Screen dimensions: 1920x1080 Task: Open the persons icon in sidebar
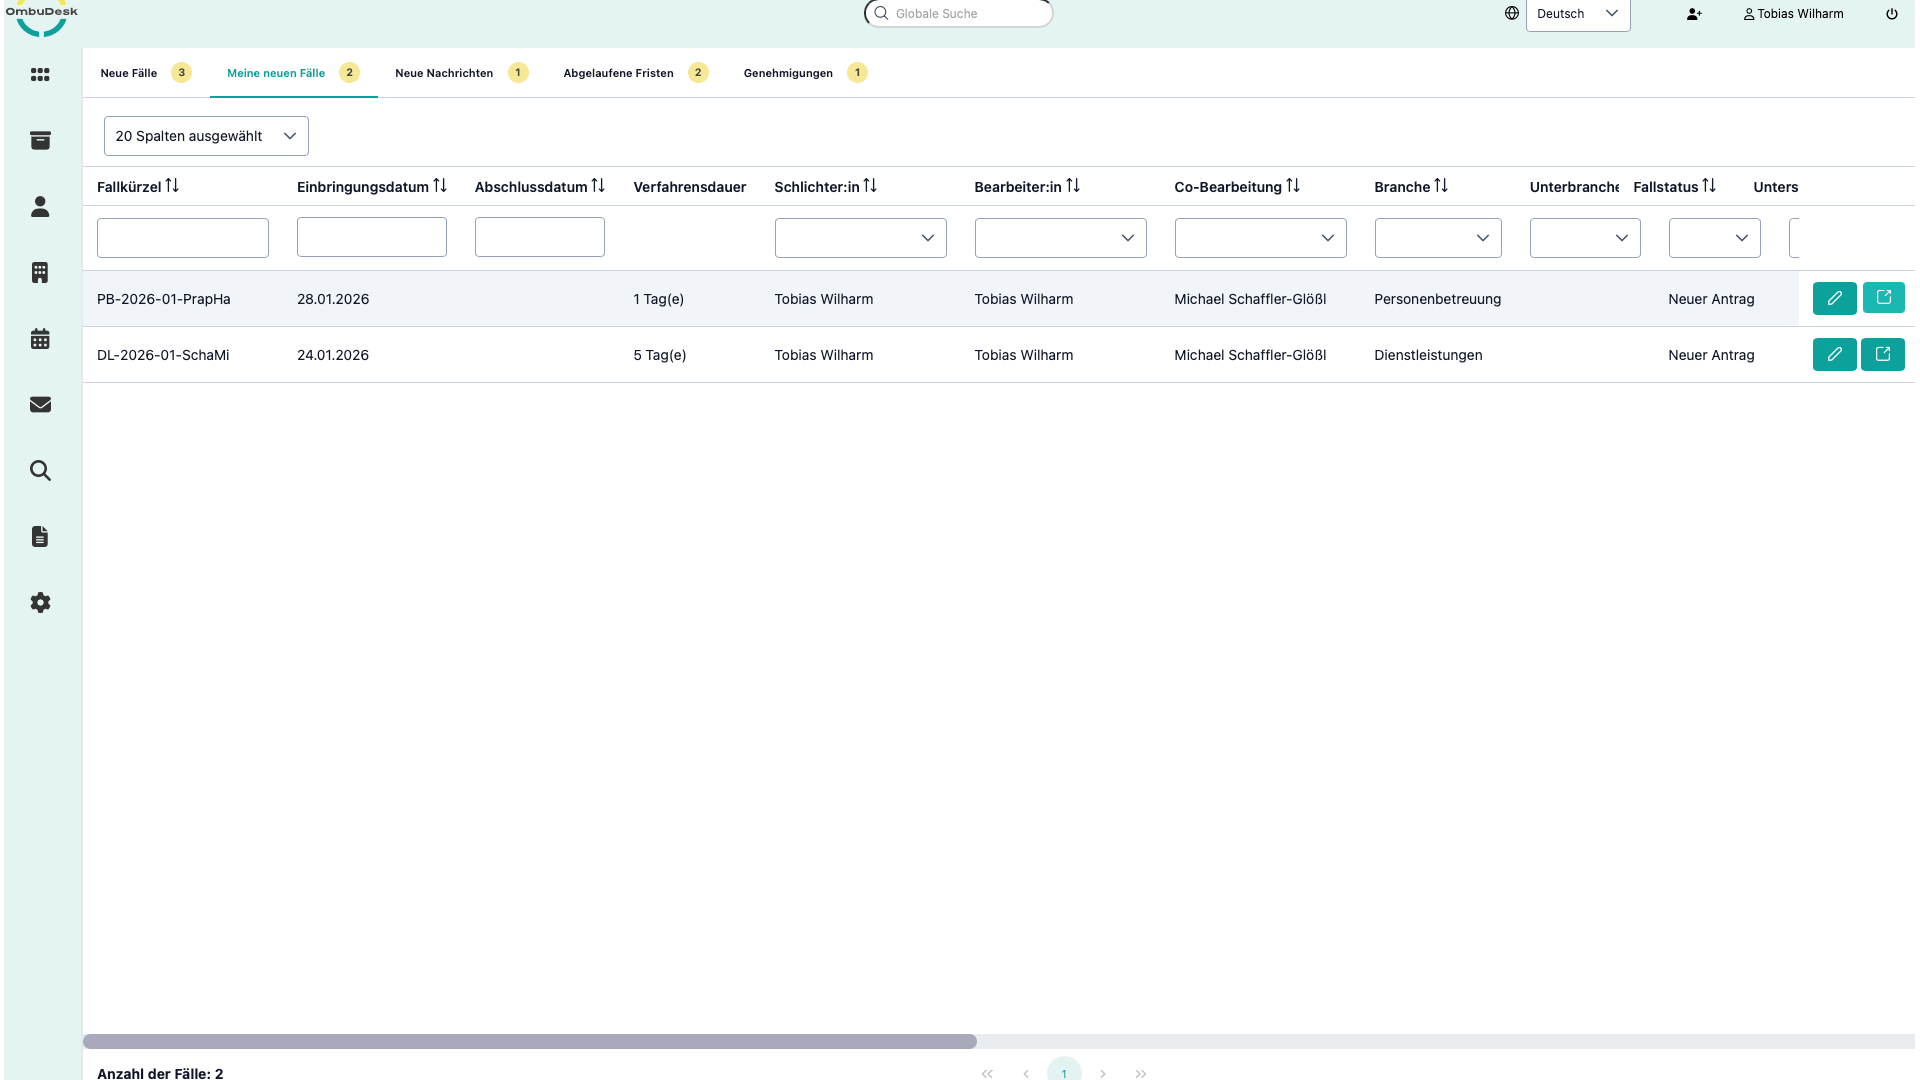pos(40,207)
